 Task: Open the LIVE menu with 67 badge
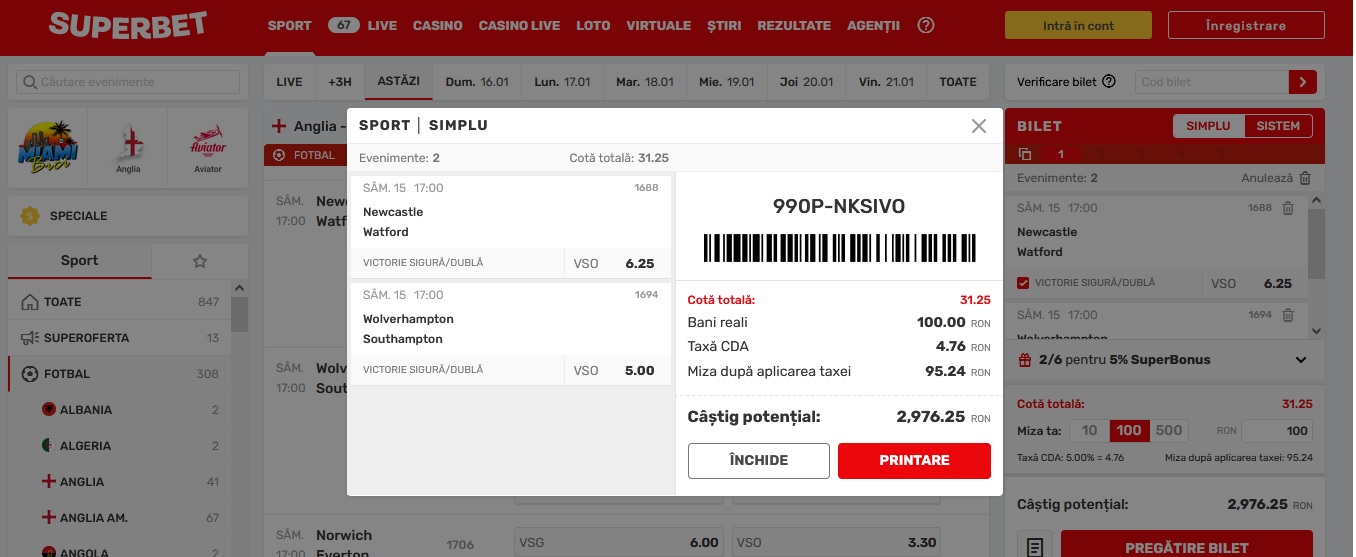coord(362,25)
